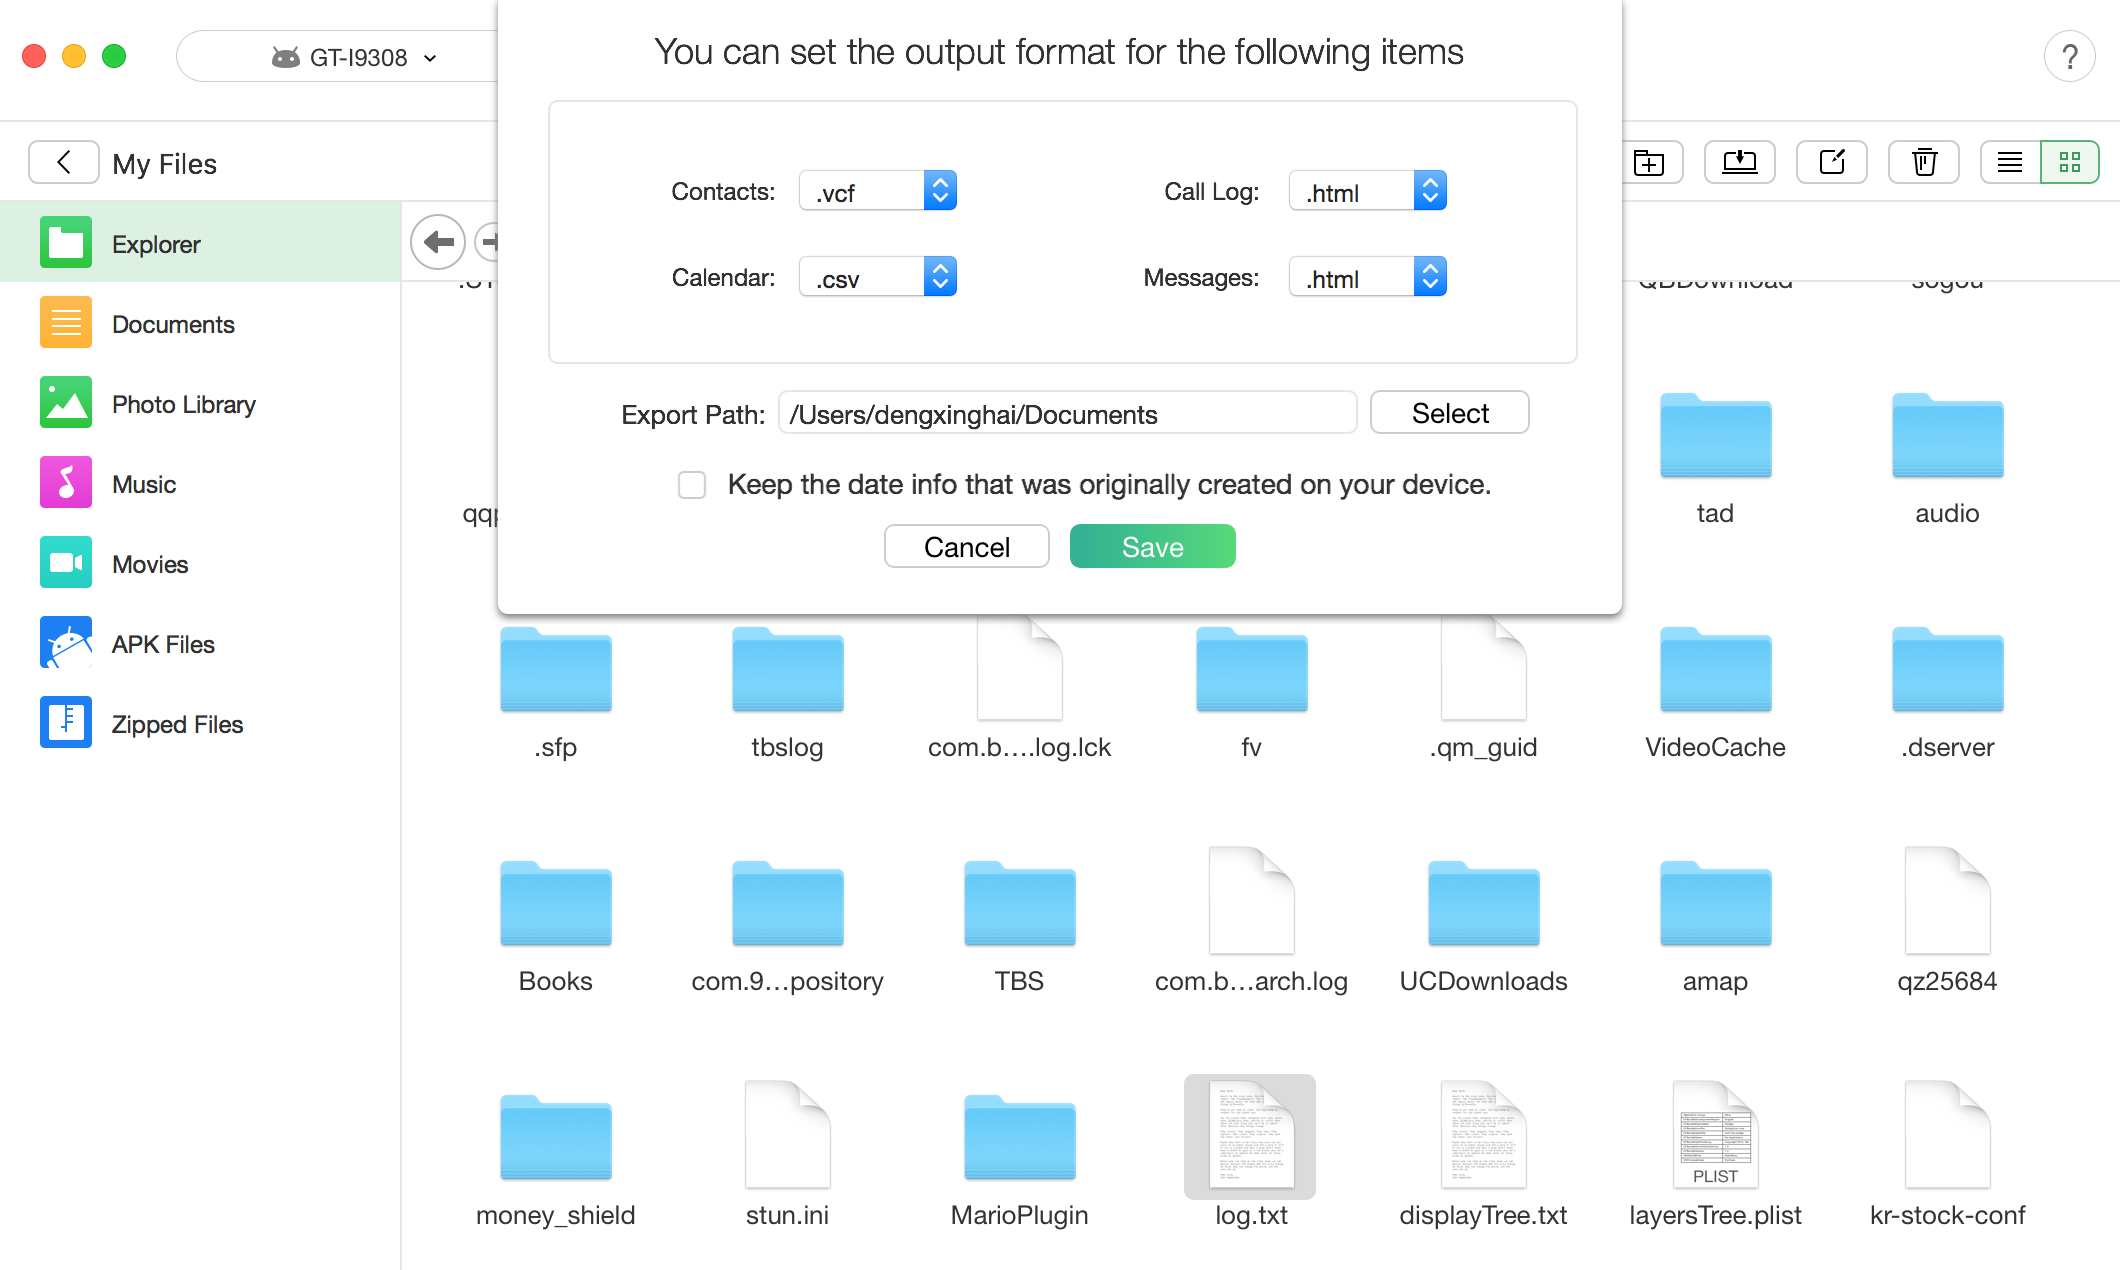Navigate back with the left arrow circle
Image resolution: width=2120 pixels, height=1270 pixels.
pos(438,241)
